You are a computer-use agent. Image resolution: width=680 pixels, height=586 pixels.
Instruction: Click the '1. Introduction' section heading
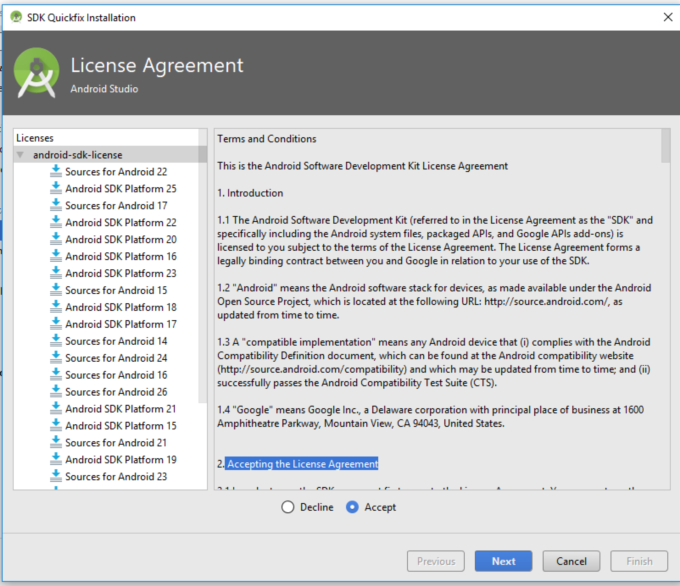pyautogui.click(x=250, y=193)
